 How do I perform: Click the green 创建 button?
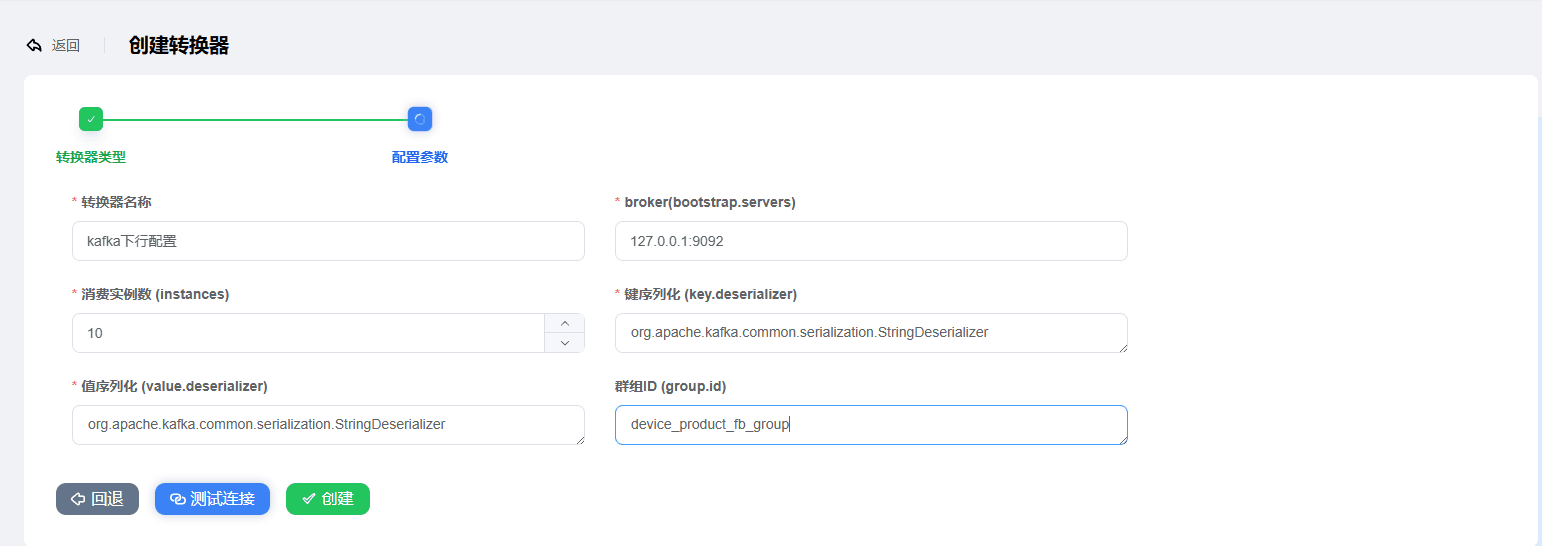tap(328, 499)
